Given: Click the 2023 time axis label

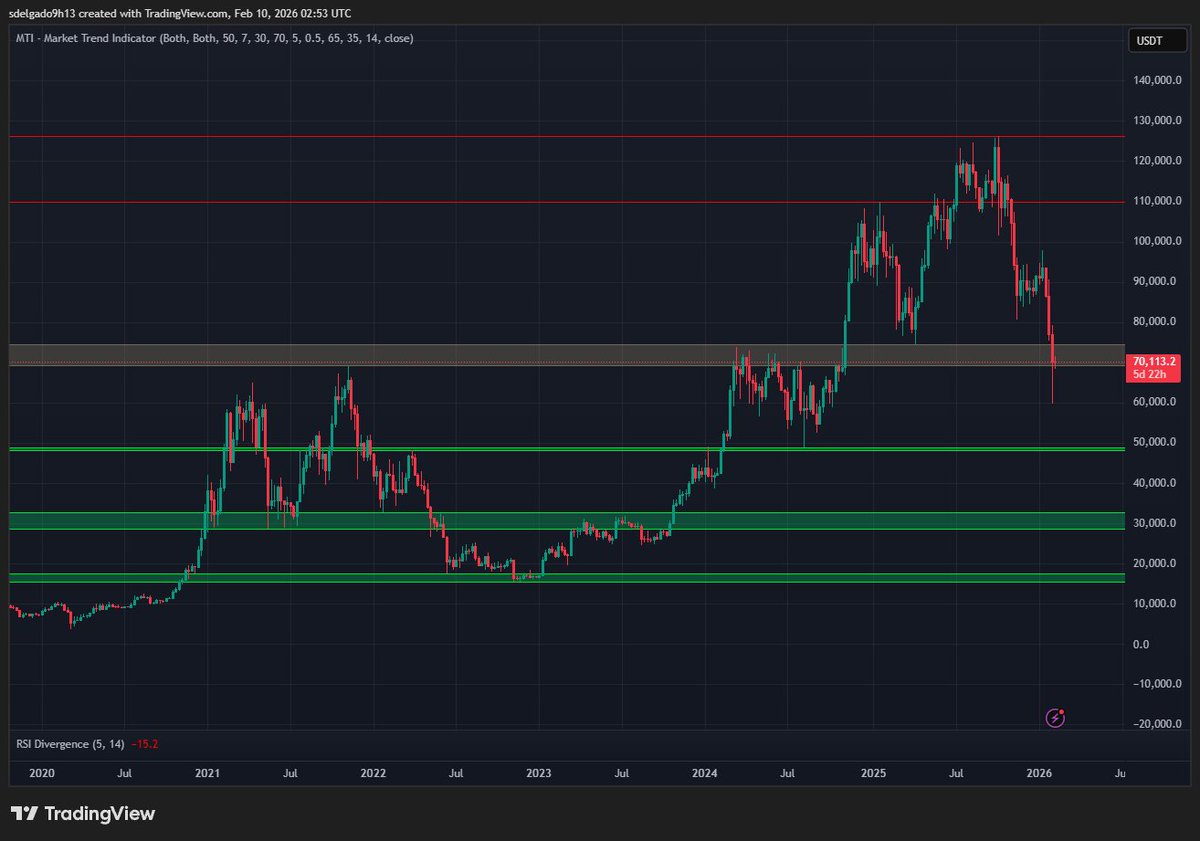Looking at the screenshot, I should 538,773.
